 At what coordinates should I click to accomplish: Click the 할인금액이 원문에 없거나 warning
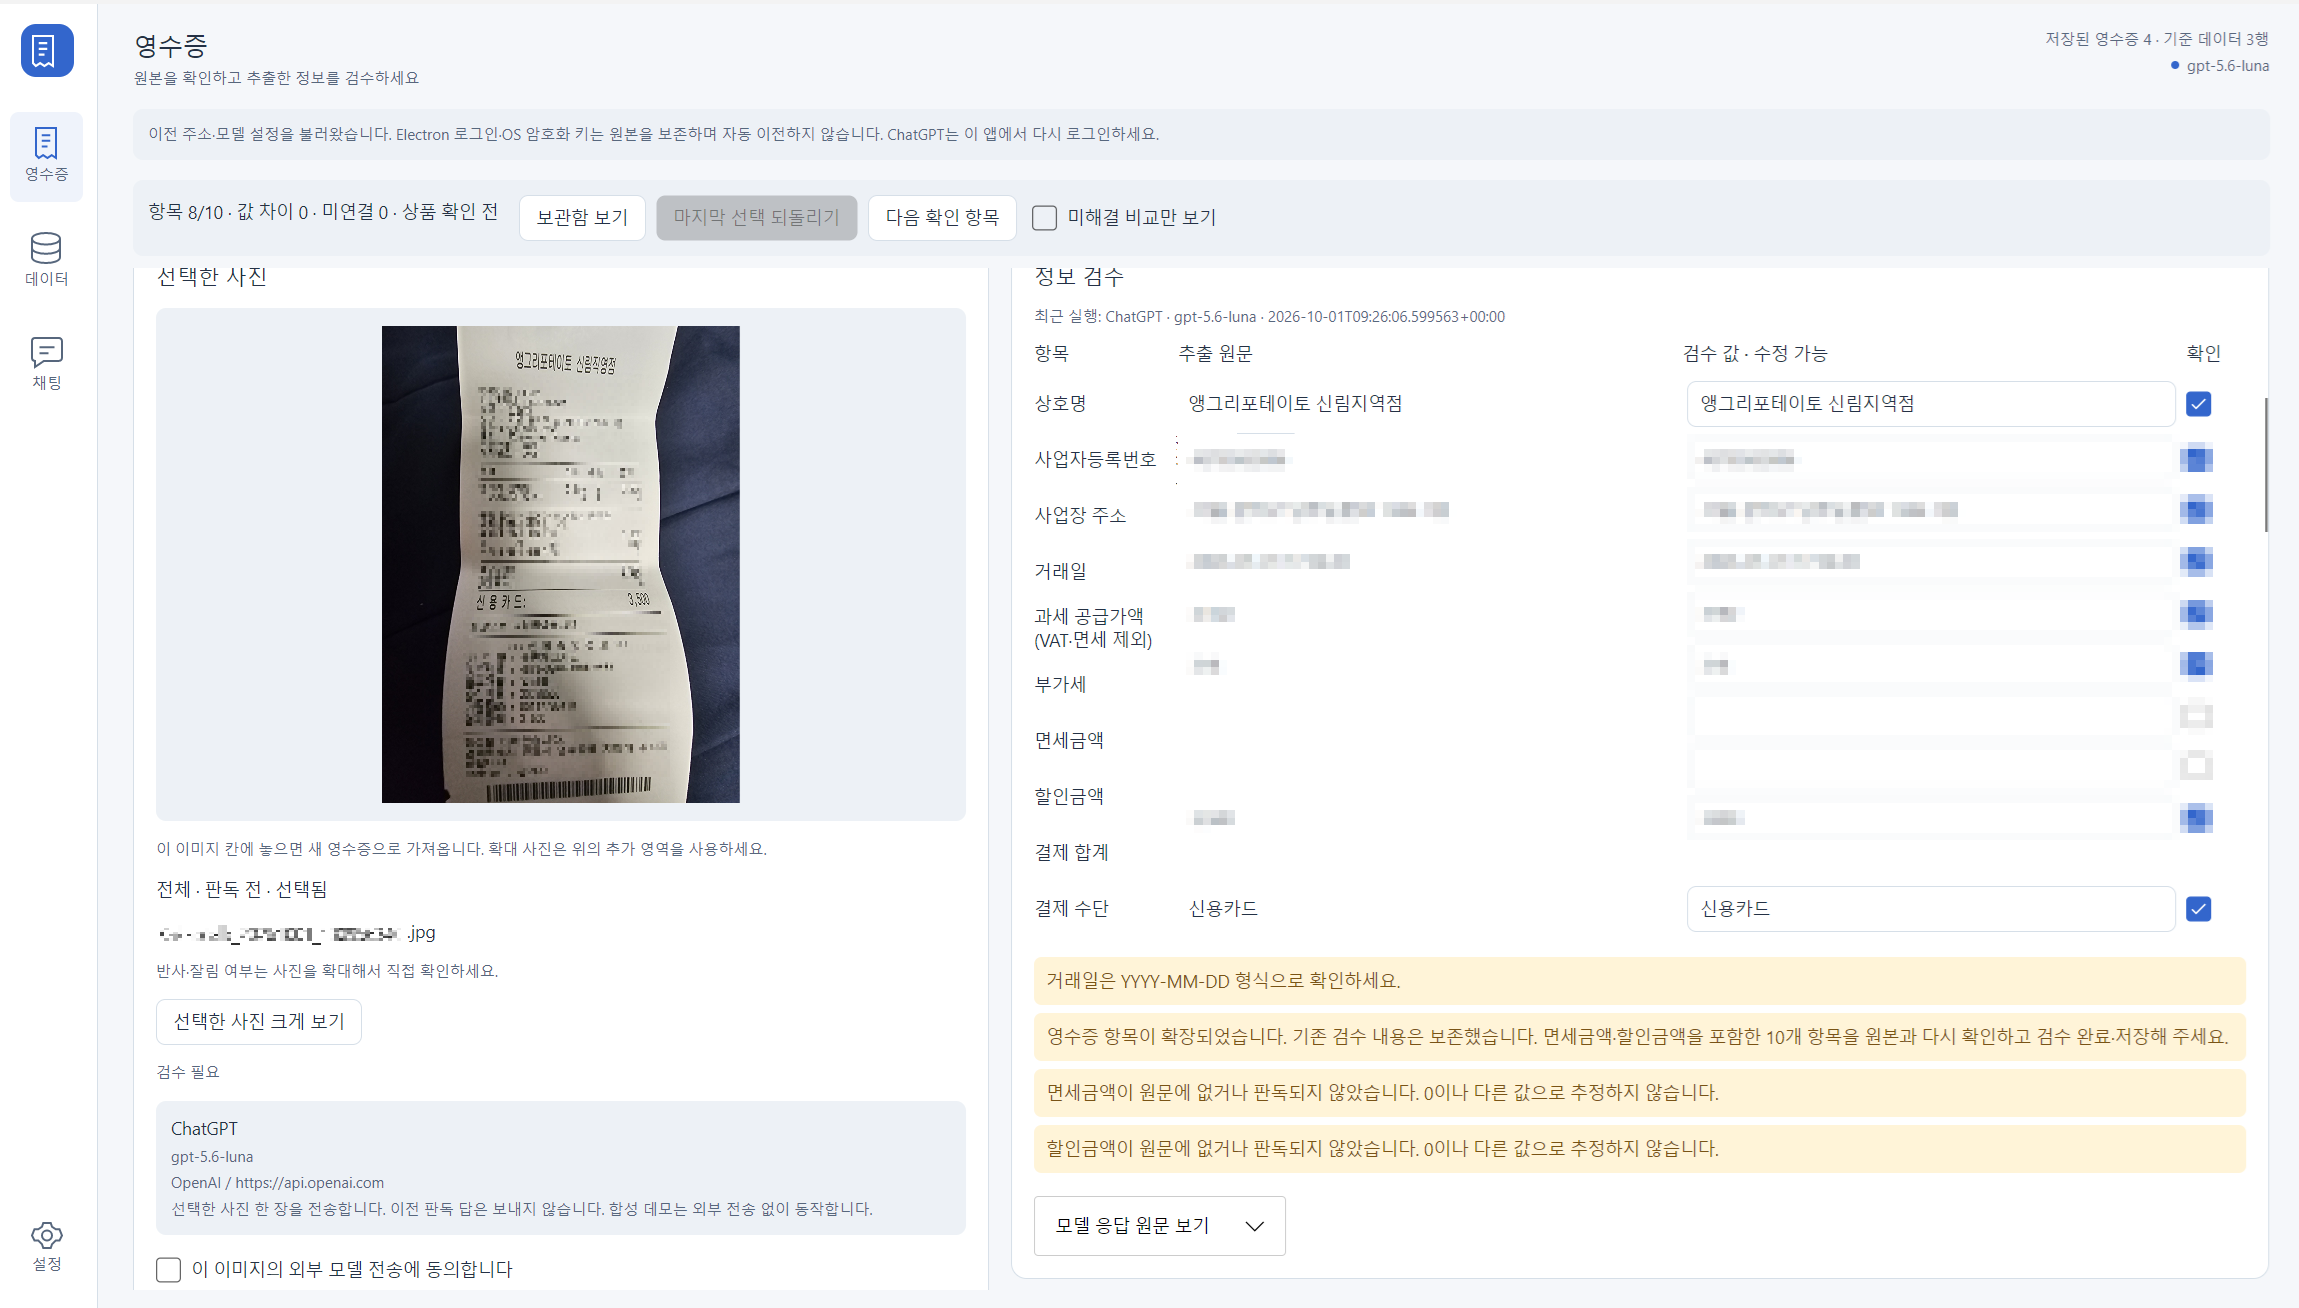(1640, 1149)
